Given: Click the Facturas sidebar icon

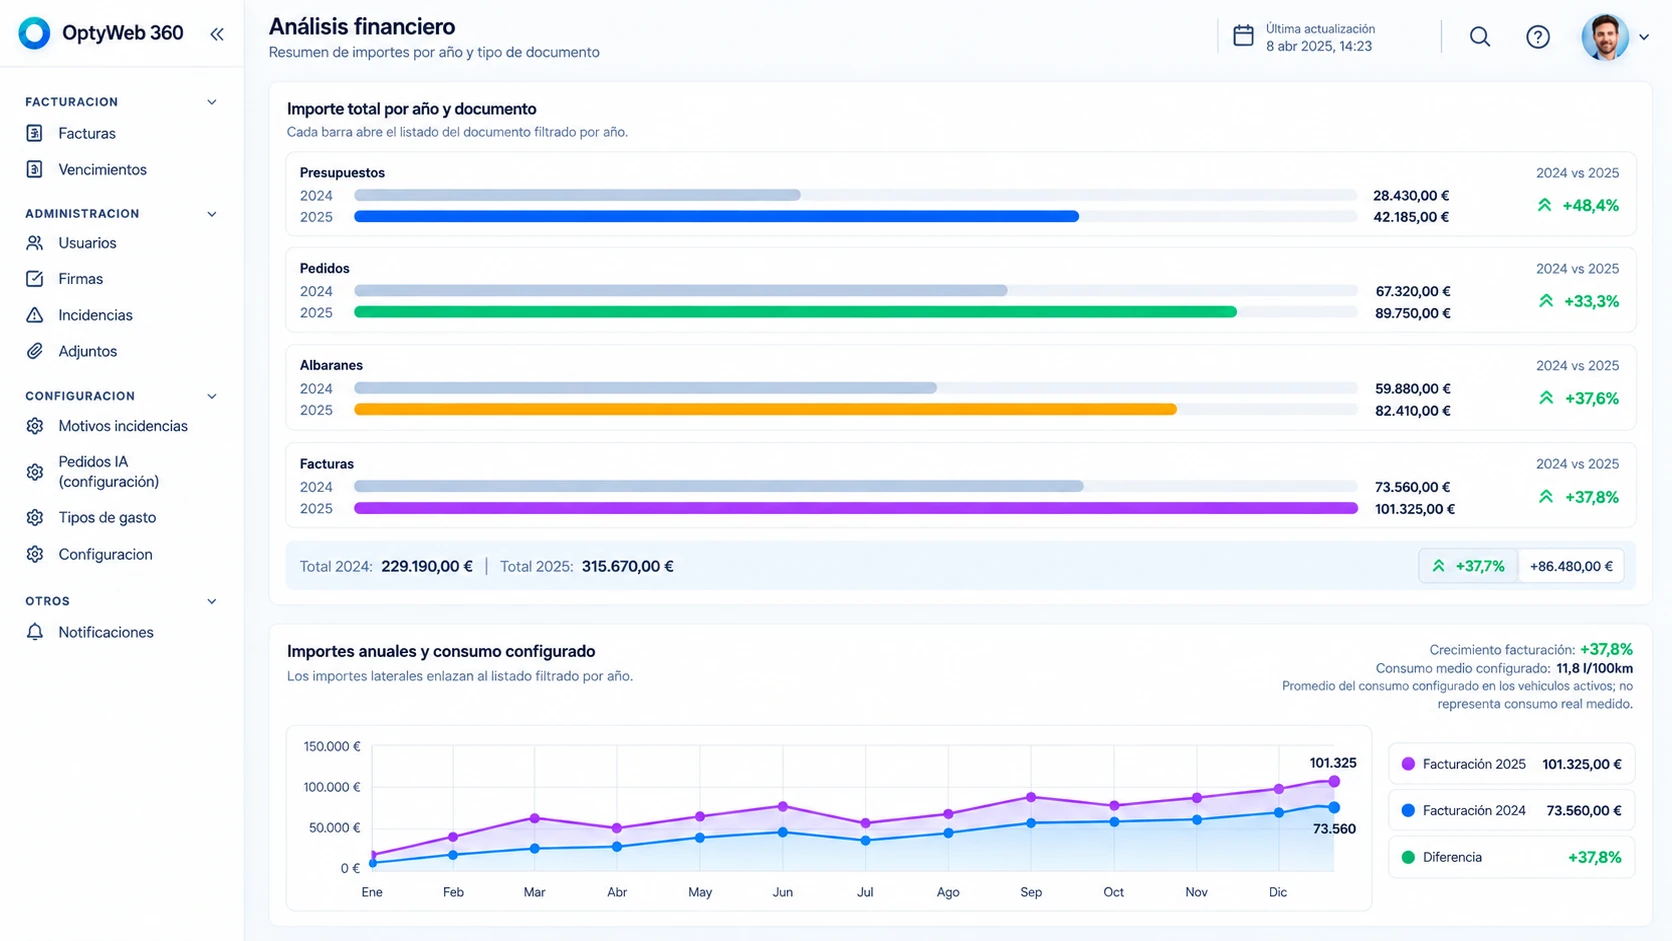Looking at the screenshot, I should 35,133.
